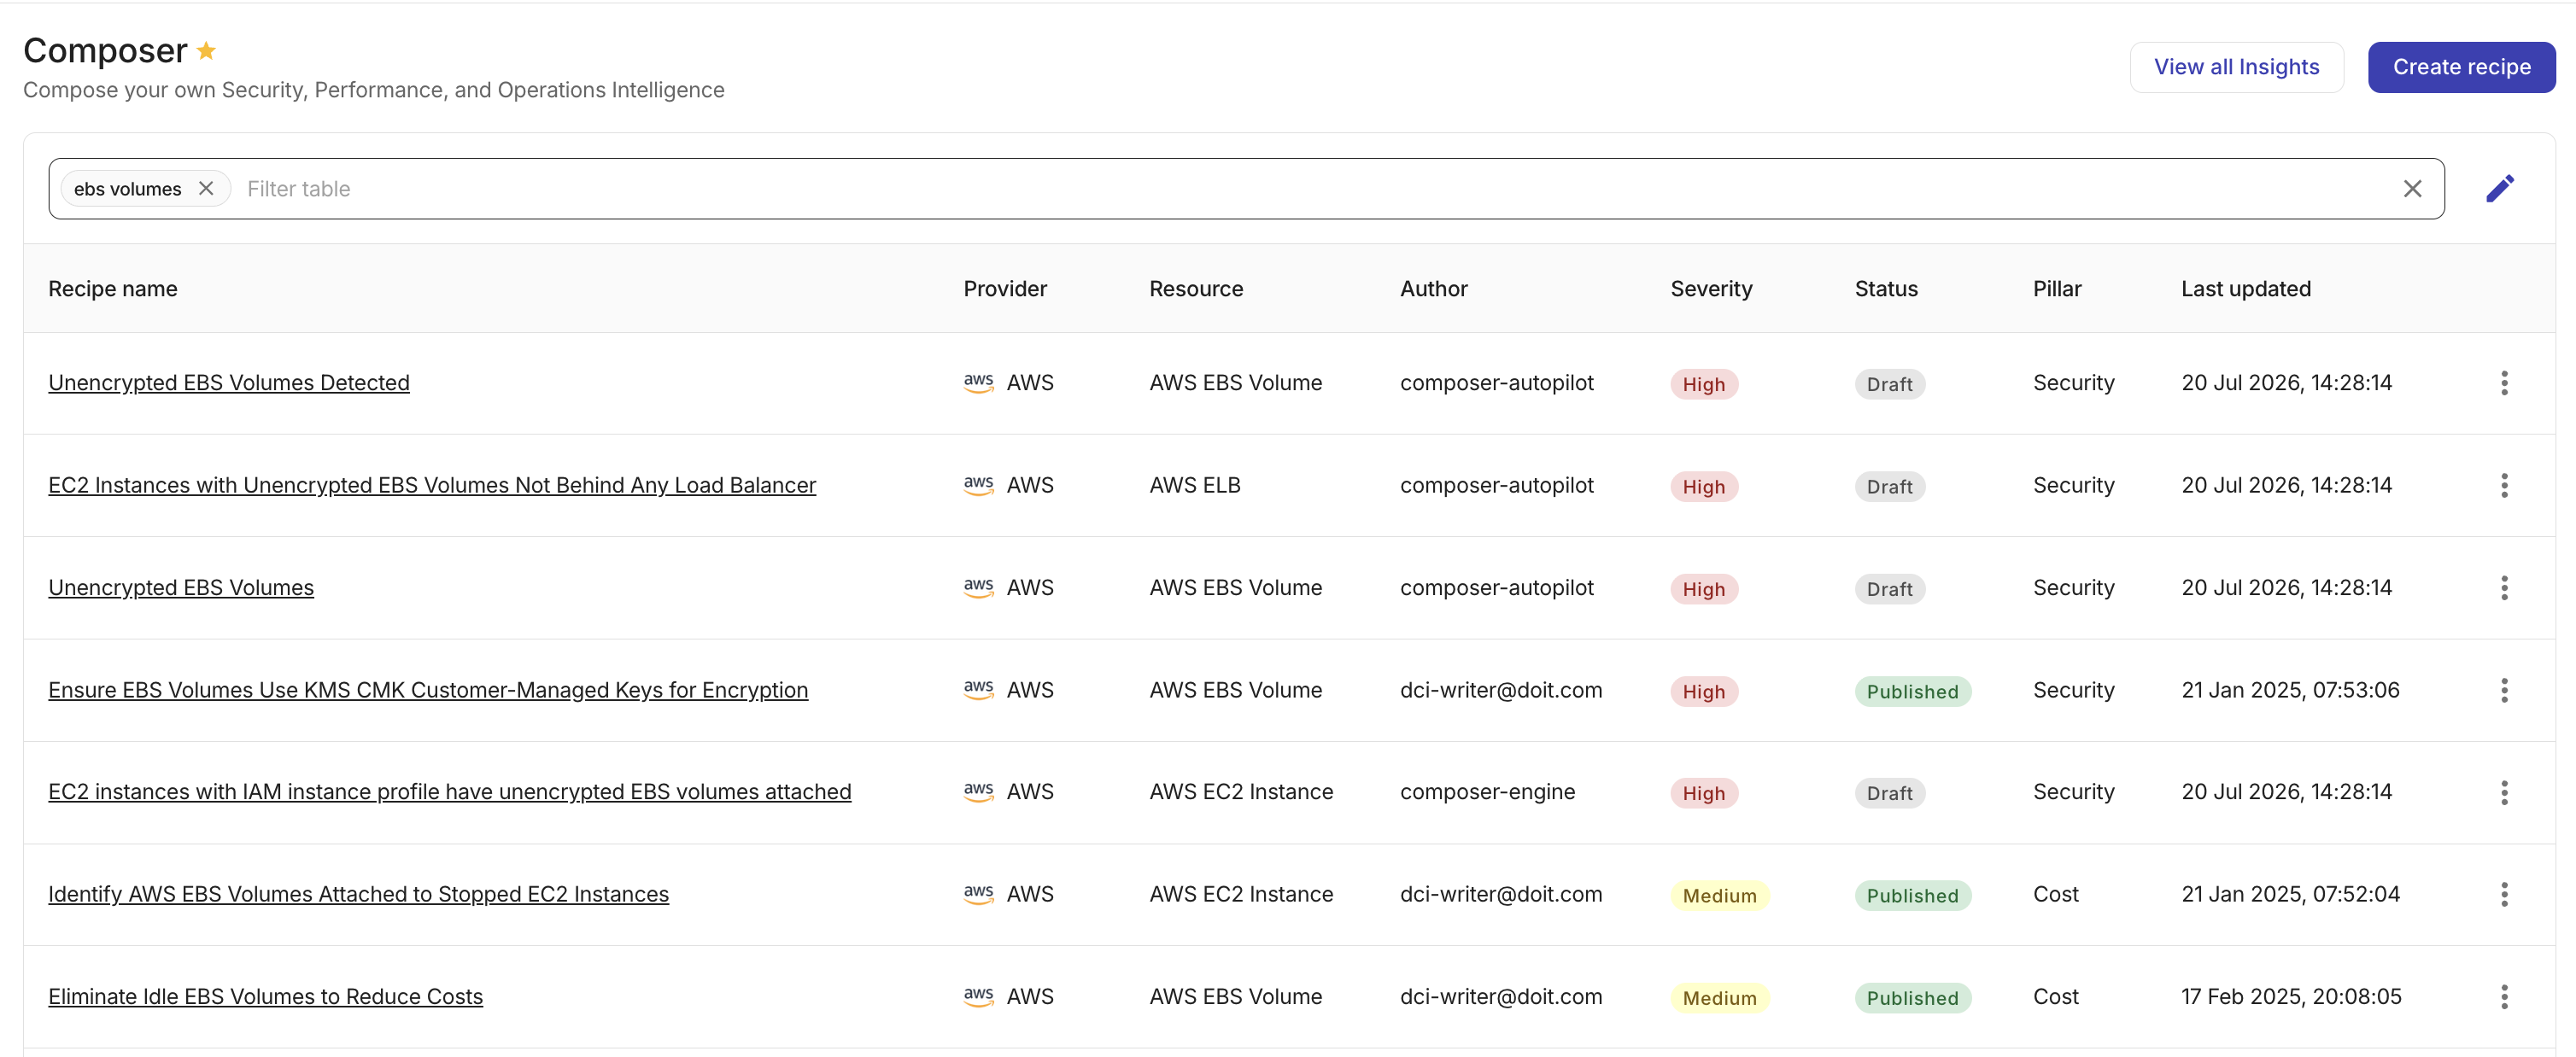This screenshot has width=2576, height=1057.
Task: Open row menu for Identify AWS EBS Volumes Attached
Action: [x=2504, y=894]
